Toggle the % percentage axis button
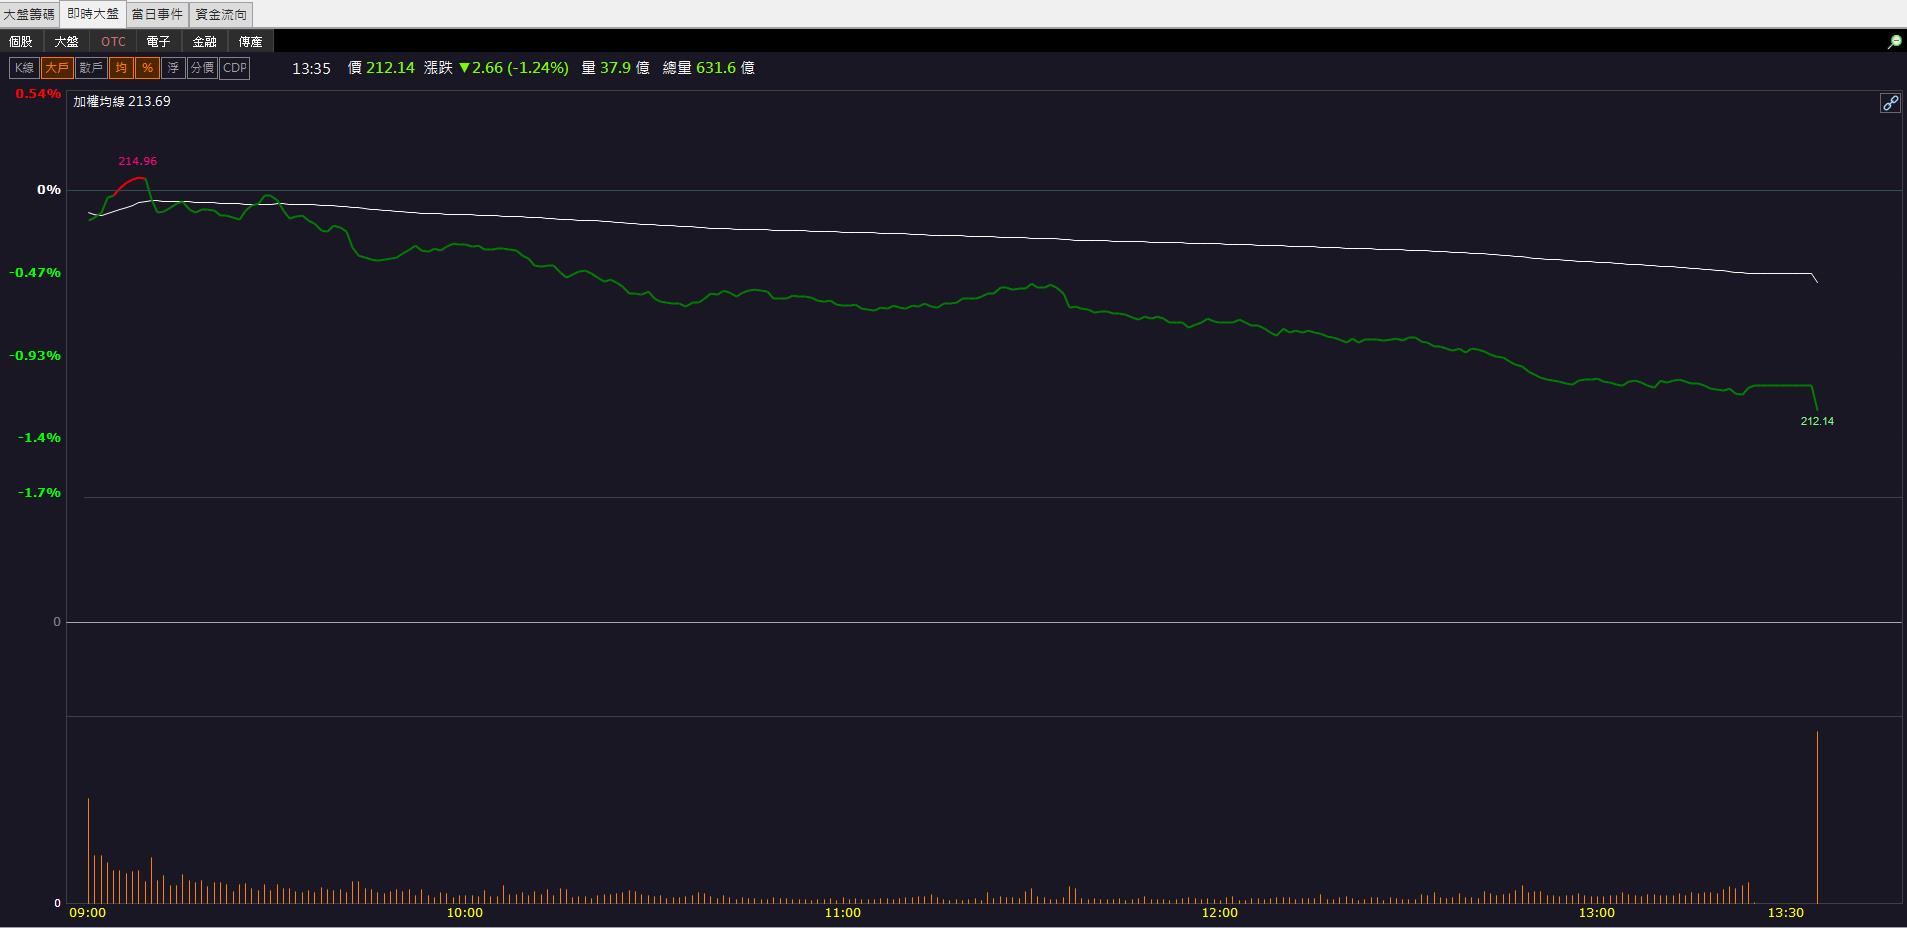 pos(147,68)
